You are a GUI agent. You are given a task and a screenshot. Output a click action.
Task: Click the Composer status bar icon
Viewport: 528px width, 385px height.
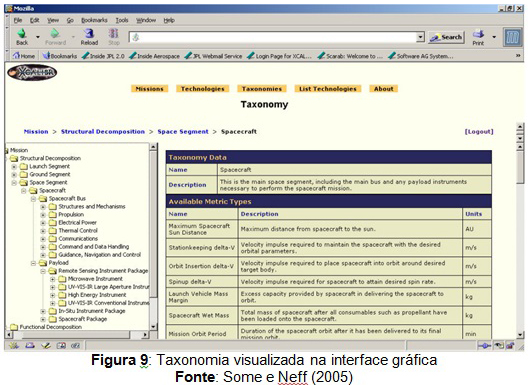[x=45, y=345]
